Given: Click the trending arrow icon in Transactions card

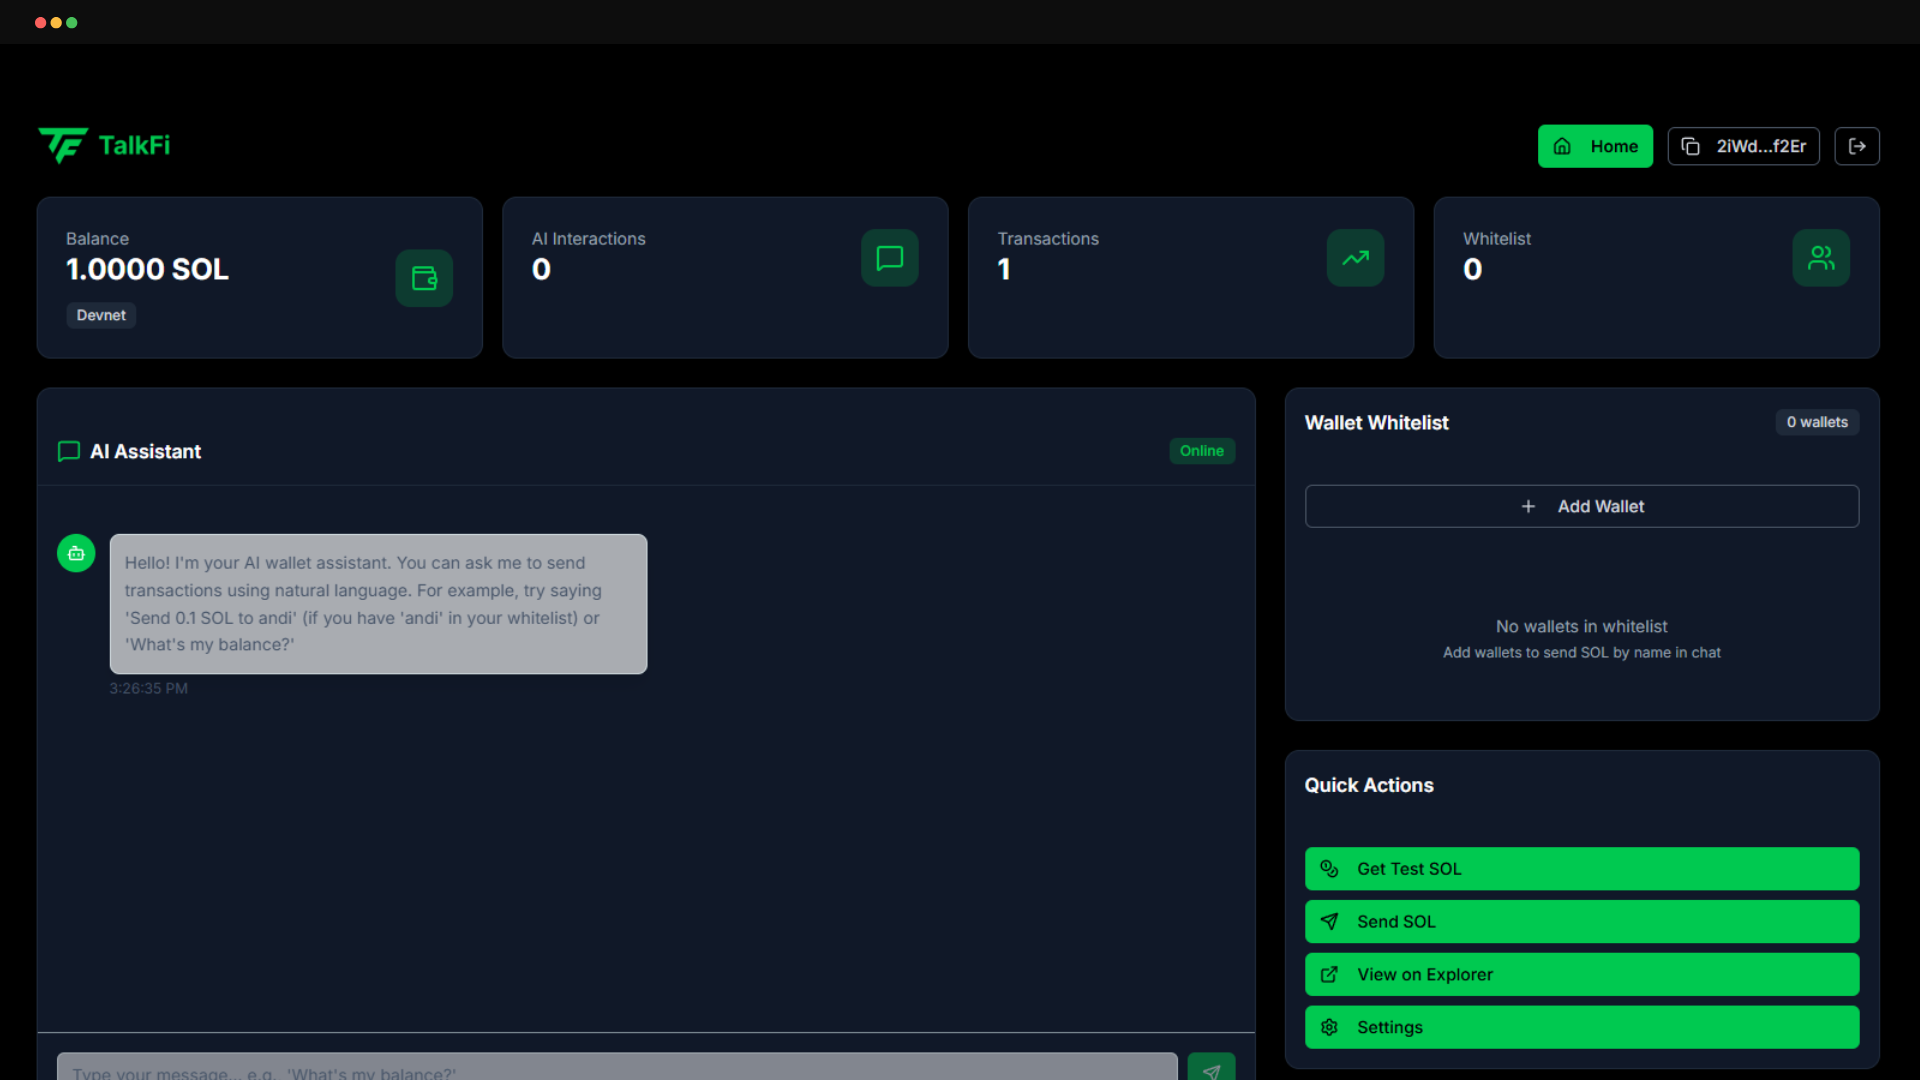Looking at the screenshot, I should pyautogui.click(x=1355, y=258).
